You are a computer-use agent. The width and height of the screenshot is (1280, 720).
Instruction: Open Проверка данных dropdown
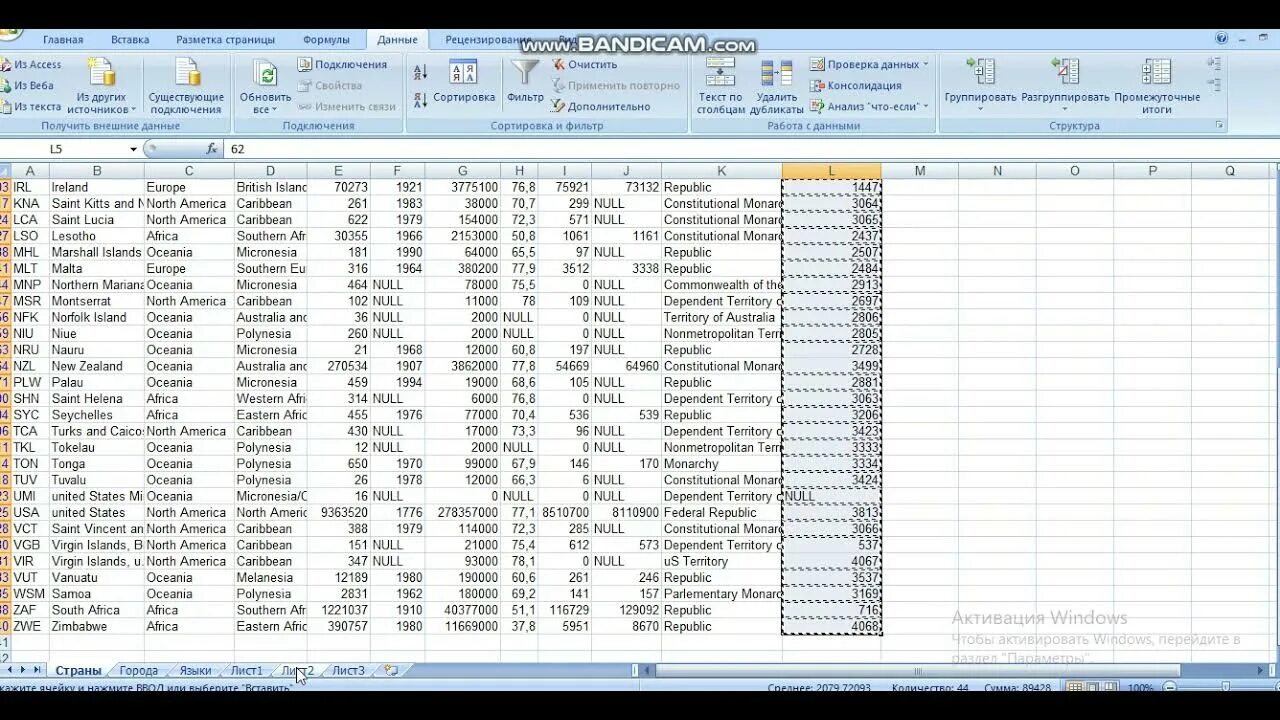coord(869,64)
